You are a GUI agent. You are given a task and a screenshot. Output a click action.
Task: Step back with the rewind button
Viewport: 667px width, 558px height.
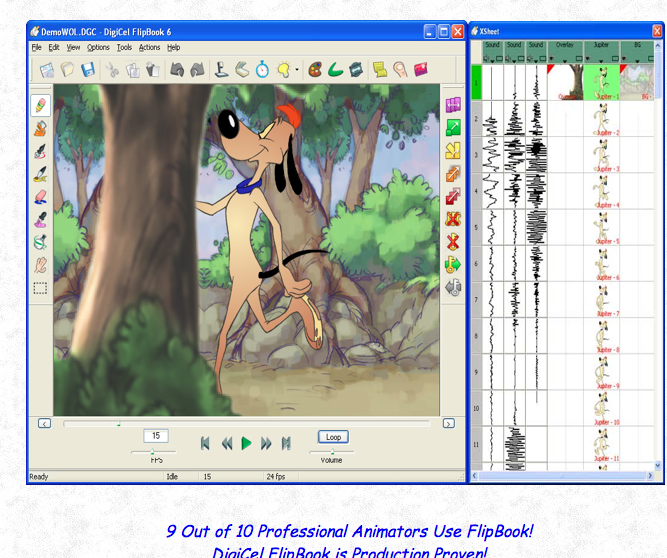pos(227,444)
